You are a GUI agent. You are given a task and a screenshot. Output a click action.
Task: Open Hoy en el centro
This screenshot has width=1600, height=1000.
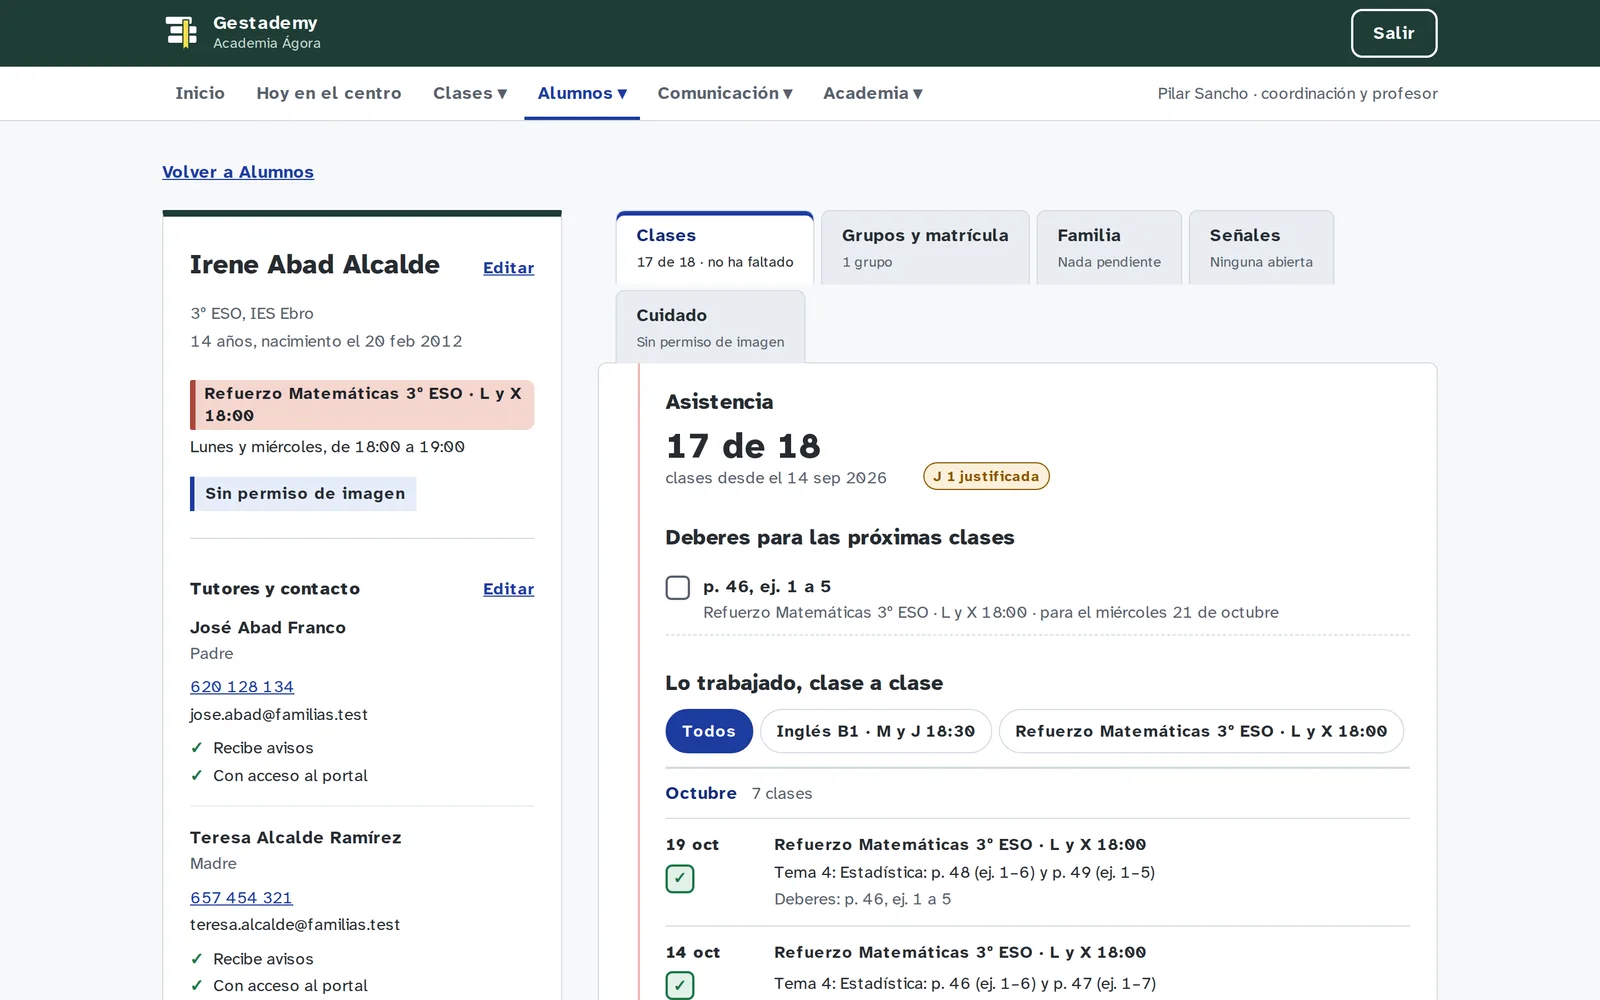329,93
